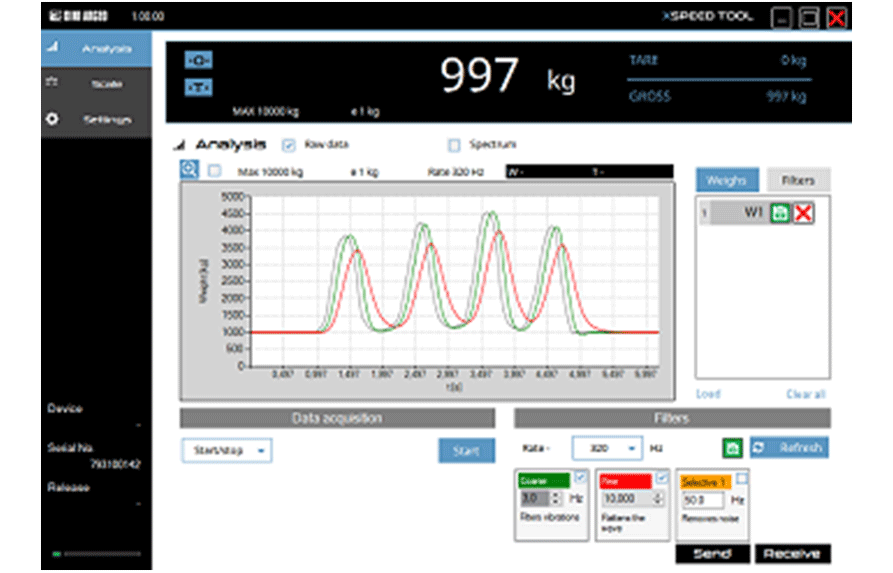The image size is (893, 573).
Task: Click the Send button
Action: [711, 553]
